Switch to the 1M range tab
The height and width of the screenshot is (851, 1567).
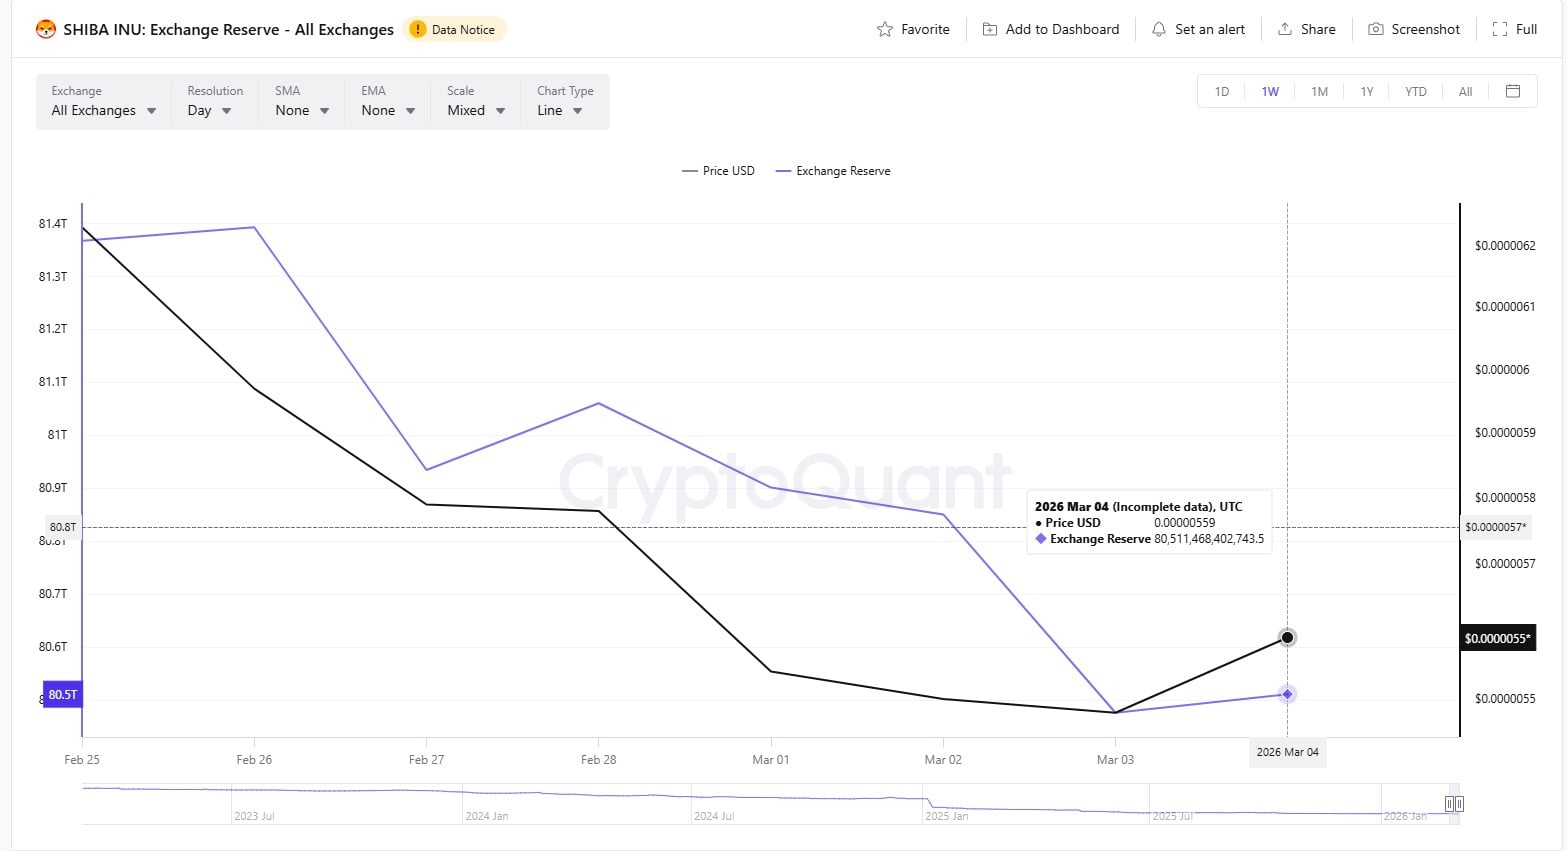(x=1319, y=92)
